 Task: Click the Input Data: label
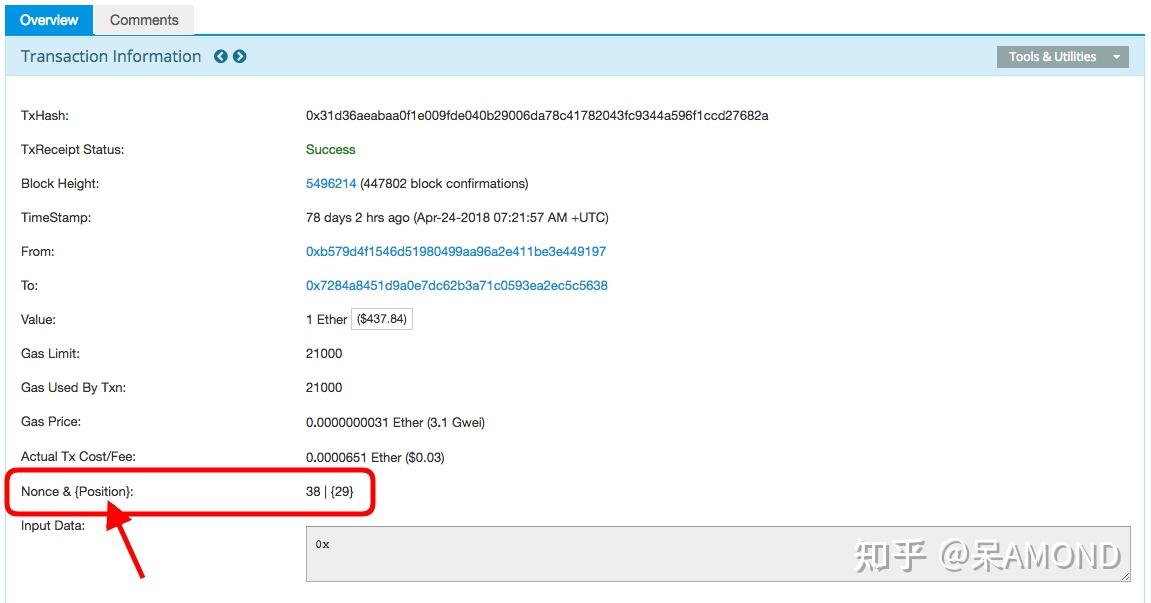(53, 526)
